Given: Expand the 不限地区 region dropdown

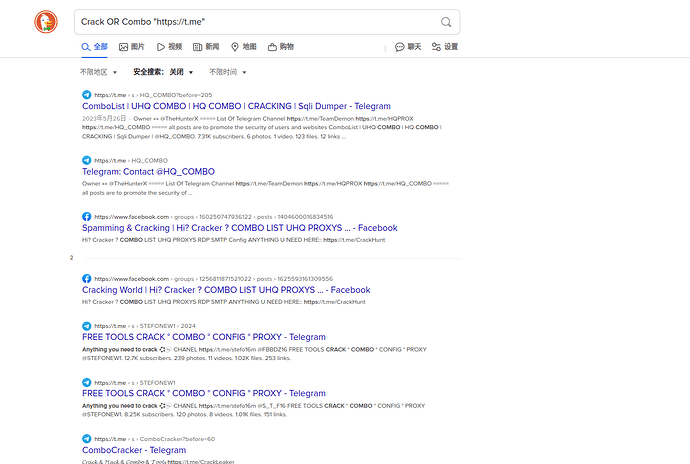Looking at the screenshot, I should pos(98,72).
